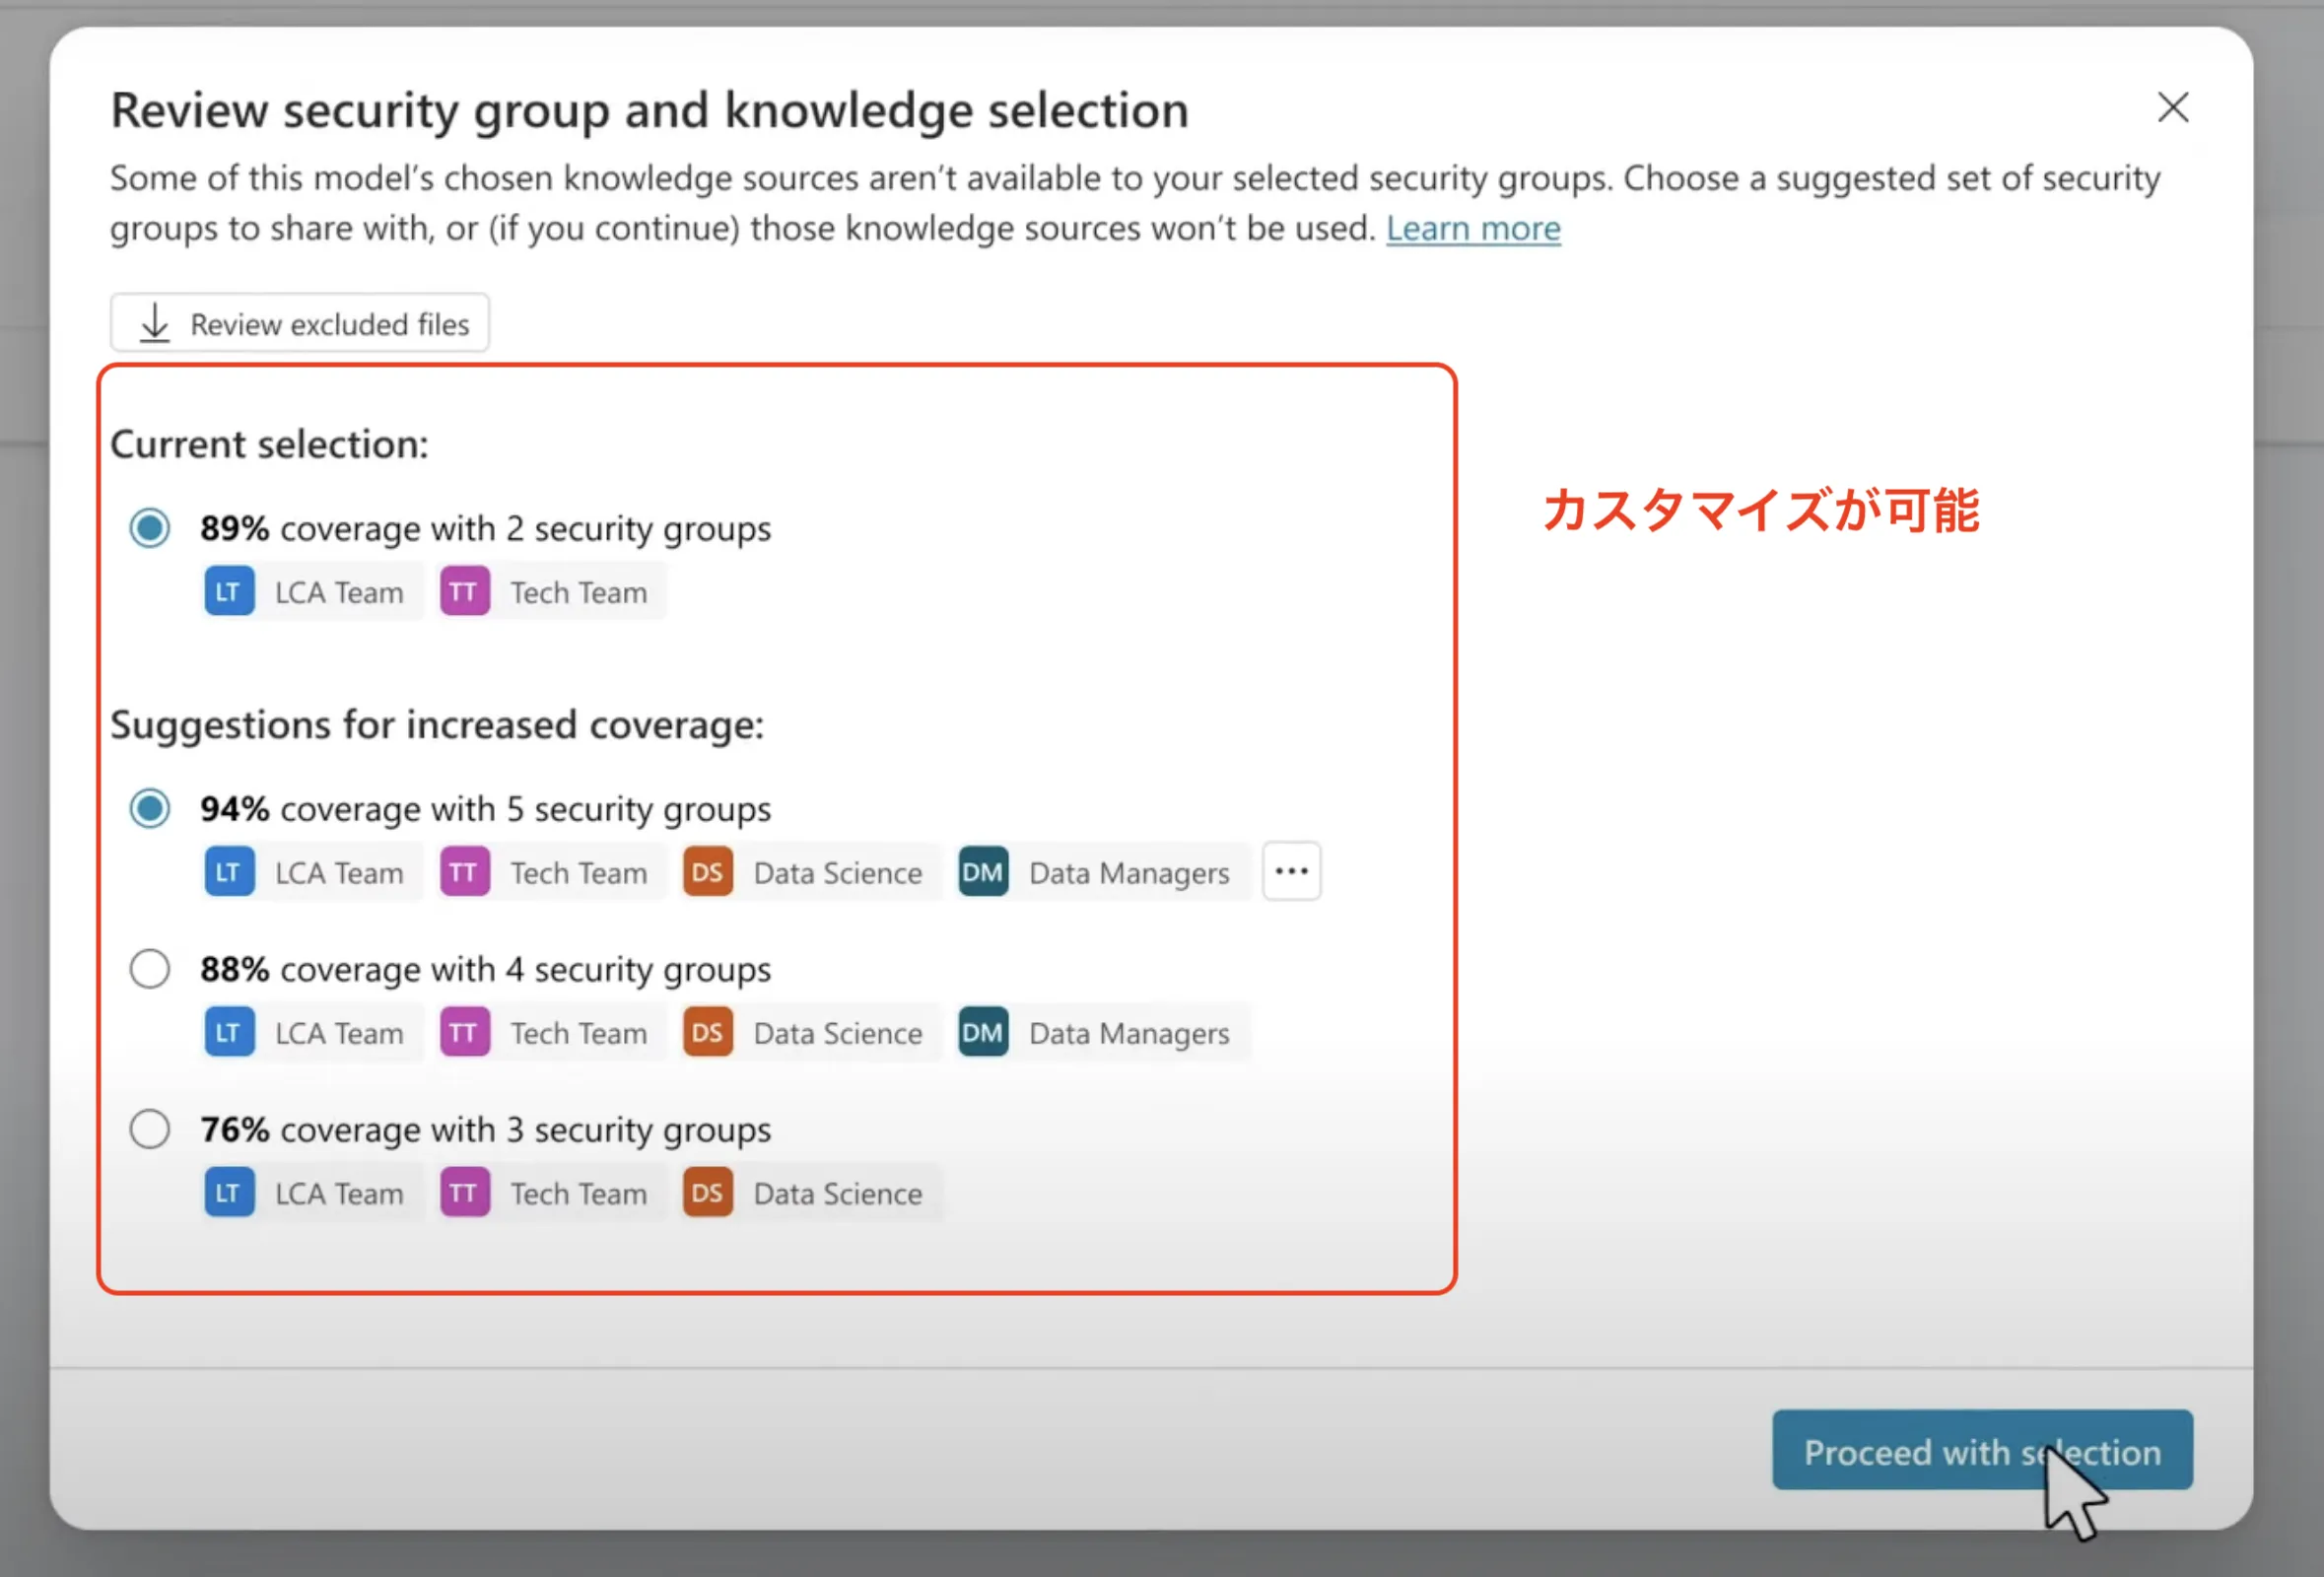This screenshot has width=2324, height=1577.
Task: Click the Data Science icon in the 76% option
Action: click(707, 1192)
